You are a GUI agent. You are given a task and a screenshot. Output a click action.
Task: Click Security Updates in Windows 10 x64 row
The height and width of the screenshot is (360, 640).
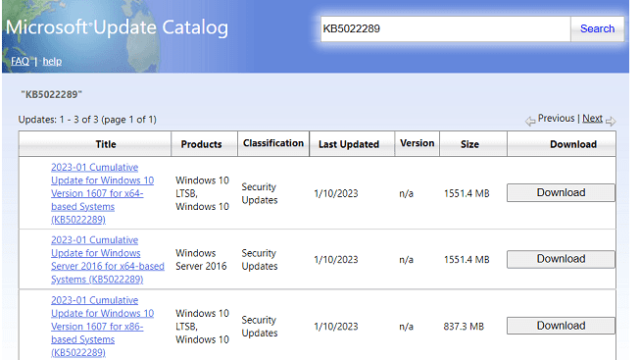(260, 193)
